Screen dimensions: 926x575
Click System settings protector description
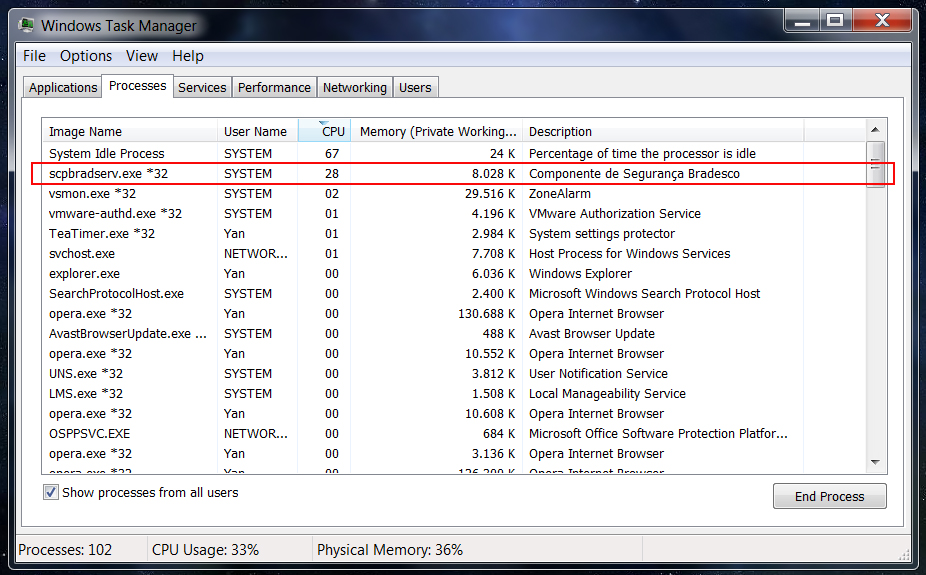coord(602,234)
